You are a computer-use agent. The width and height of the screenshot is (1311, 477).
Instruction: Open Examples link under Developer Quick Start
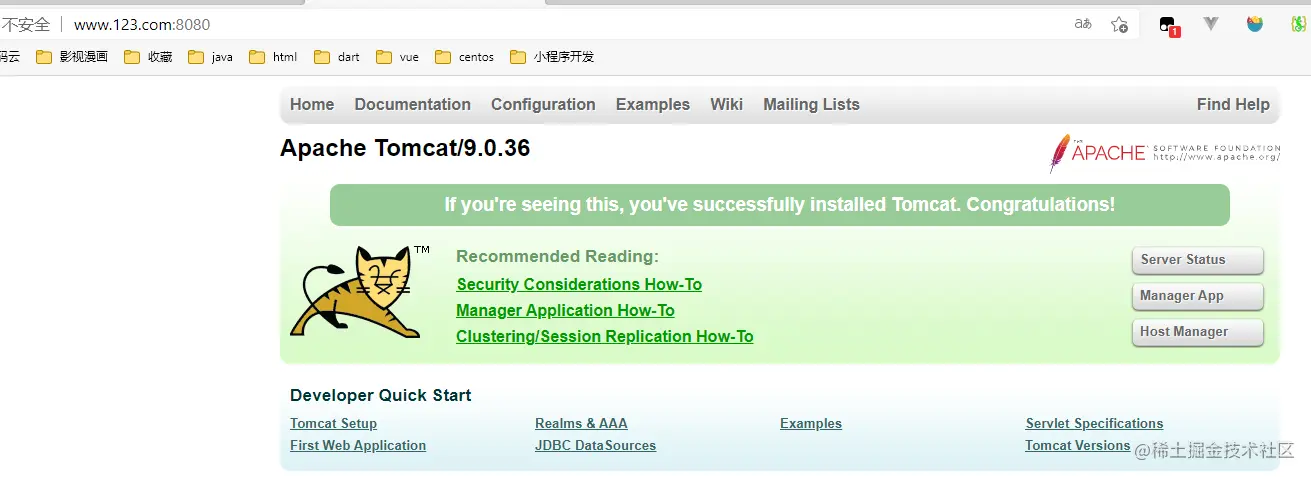(x=811, y=423)
